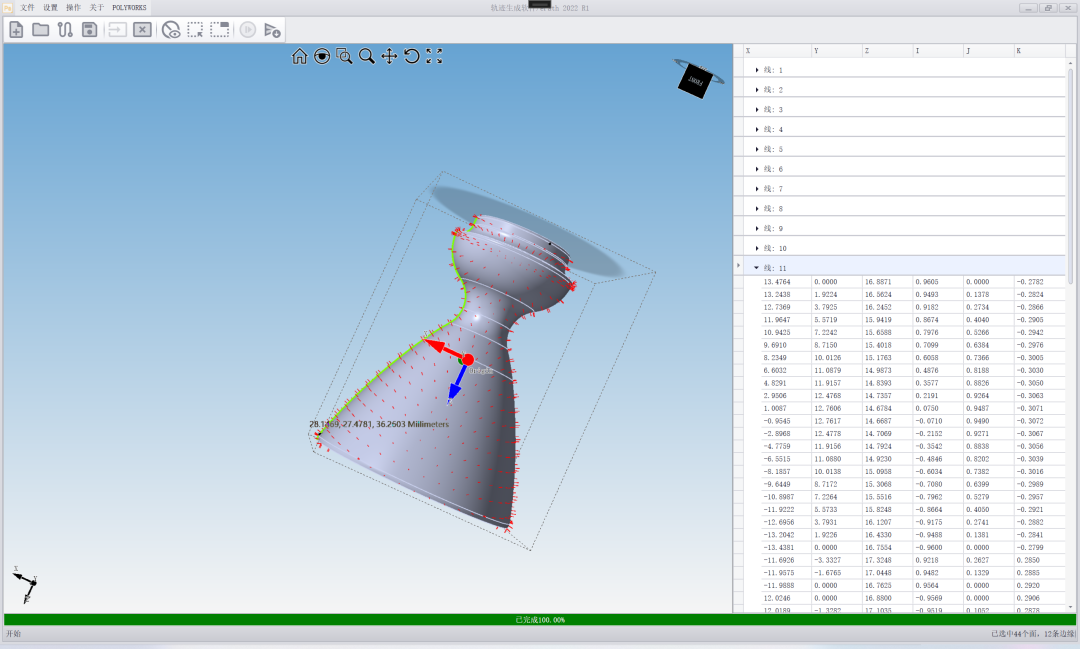
Task: Select the zoom magnifier tool
Action: pyautogui.click(x=367, y=57)
